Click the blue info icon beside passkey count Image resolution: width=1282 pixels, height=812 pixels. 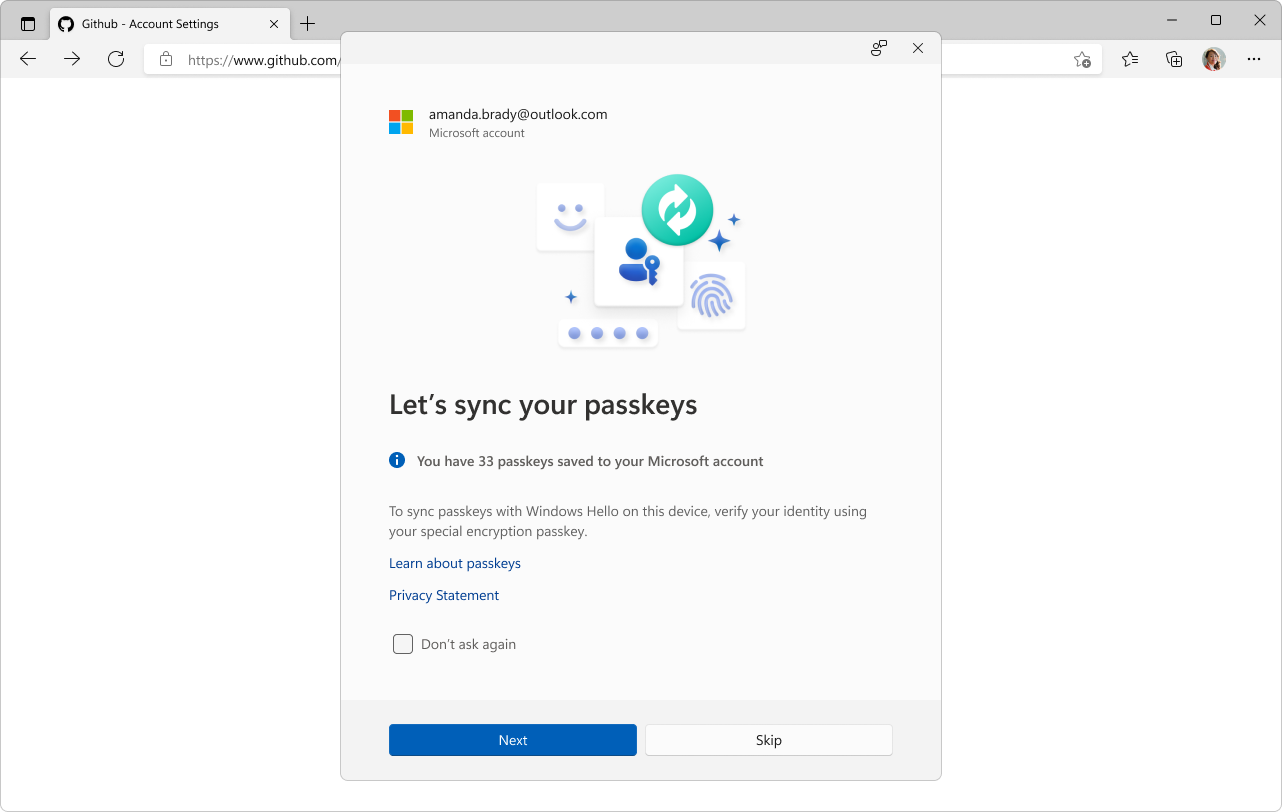(x=396, y=460)
